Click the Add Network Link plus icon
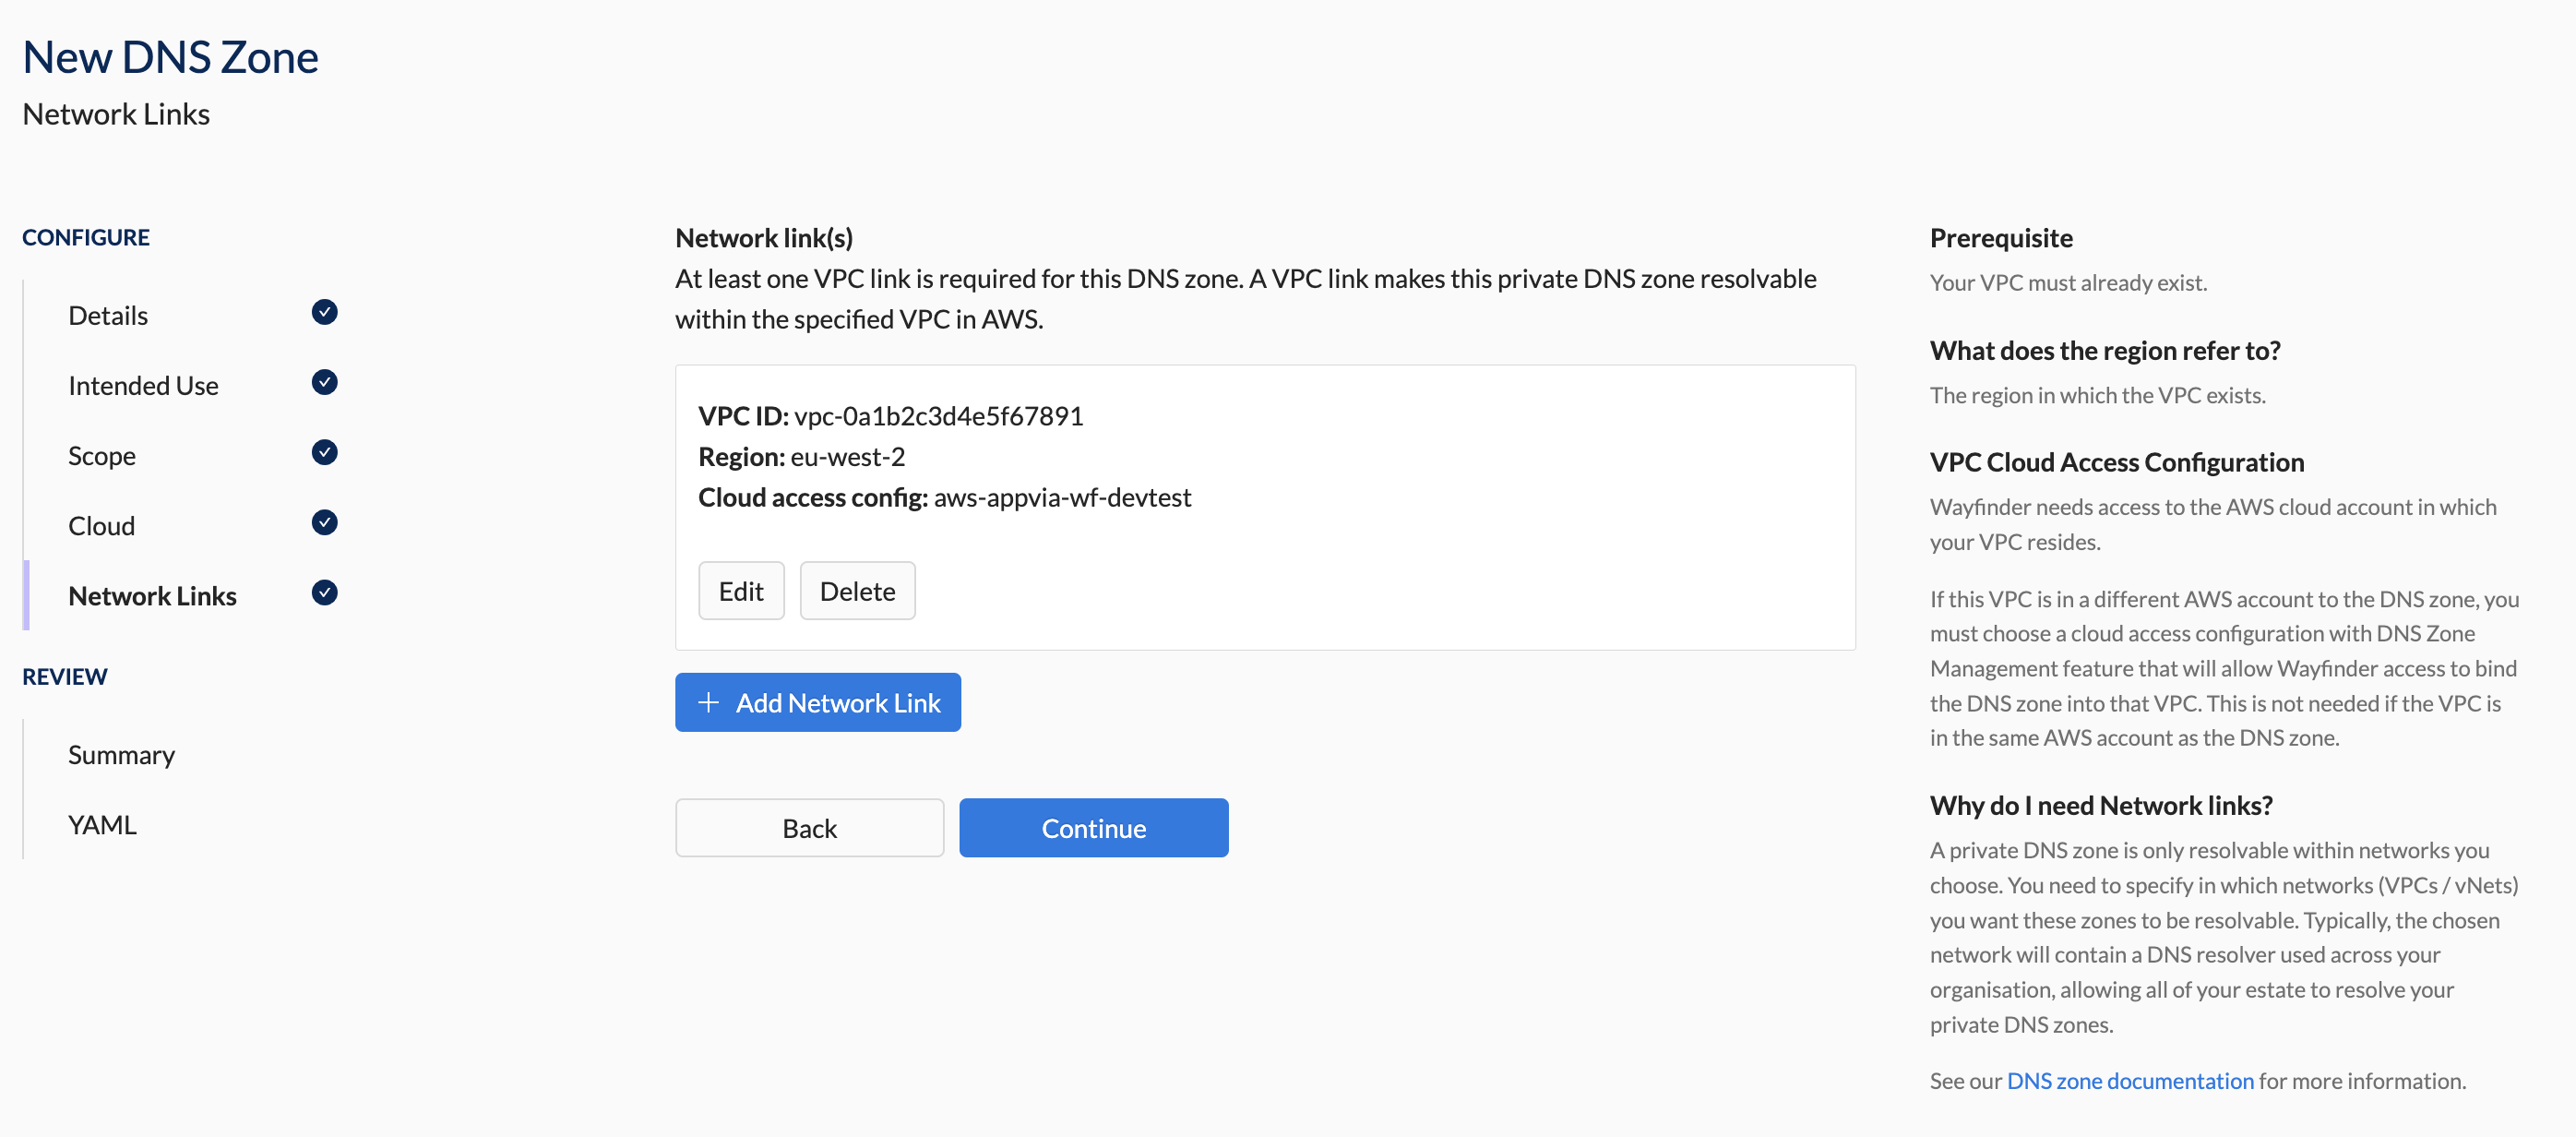Image resolution: width=2576 pixels, height=1137 pixels. pos(710,701)
